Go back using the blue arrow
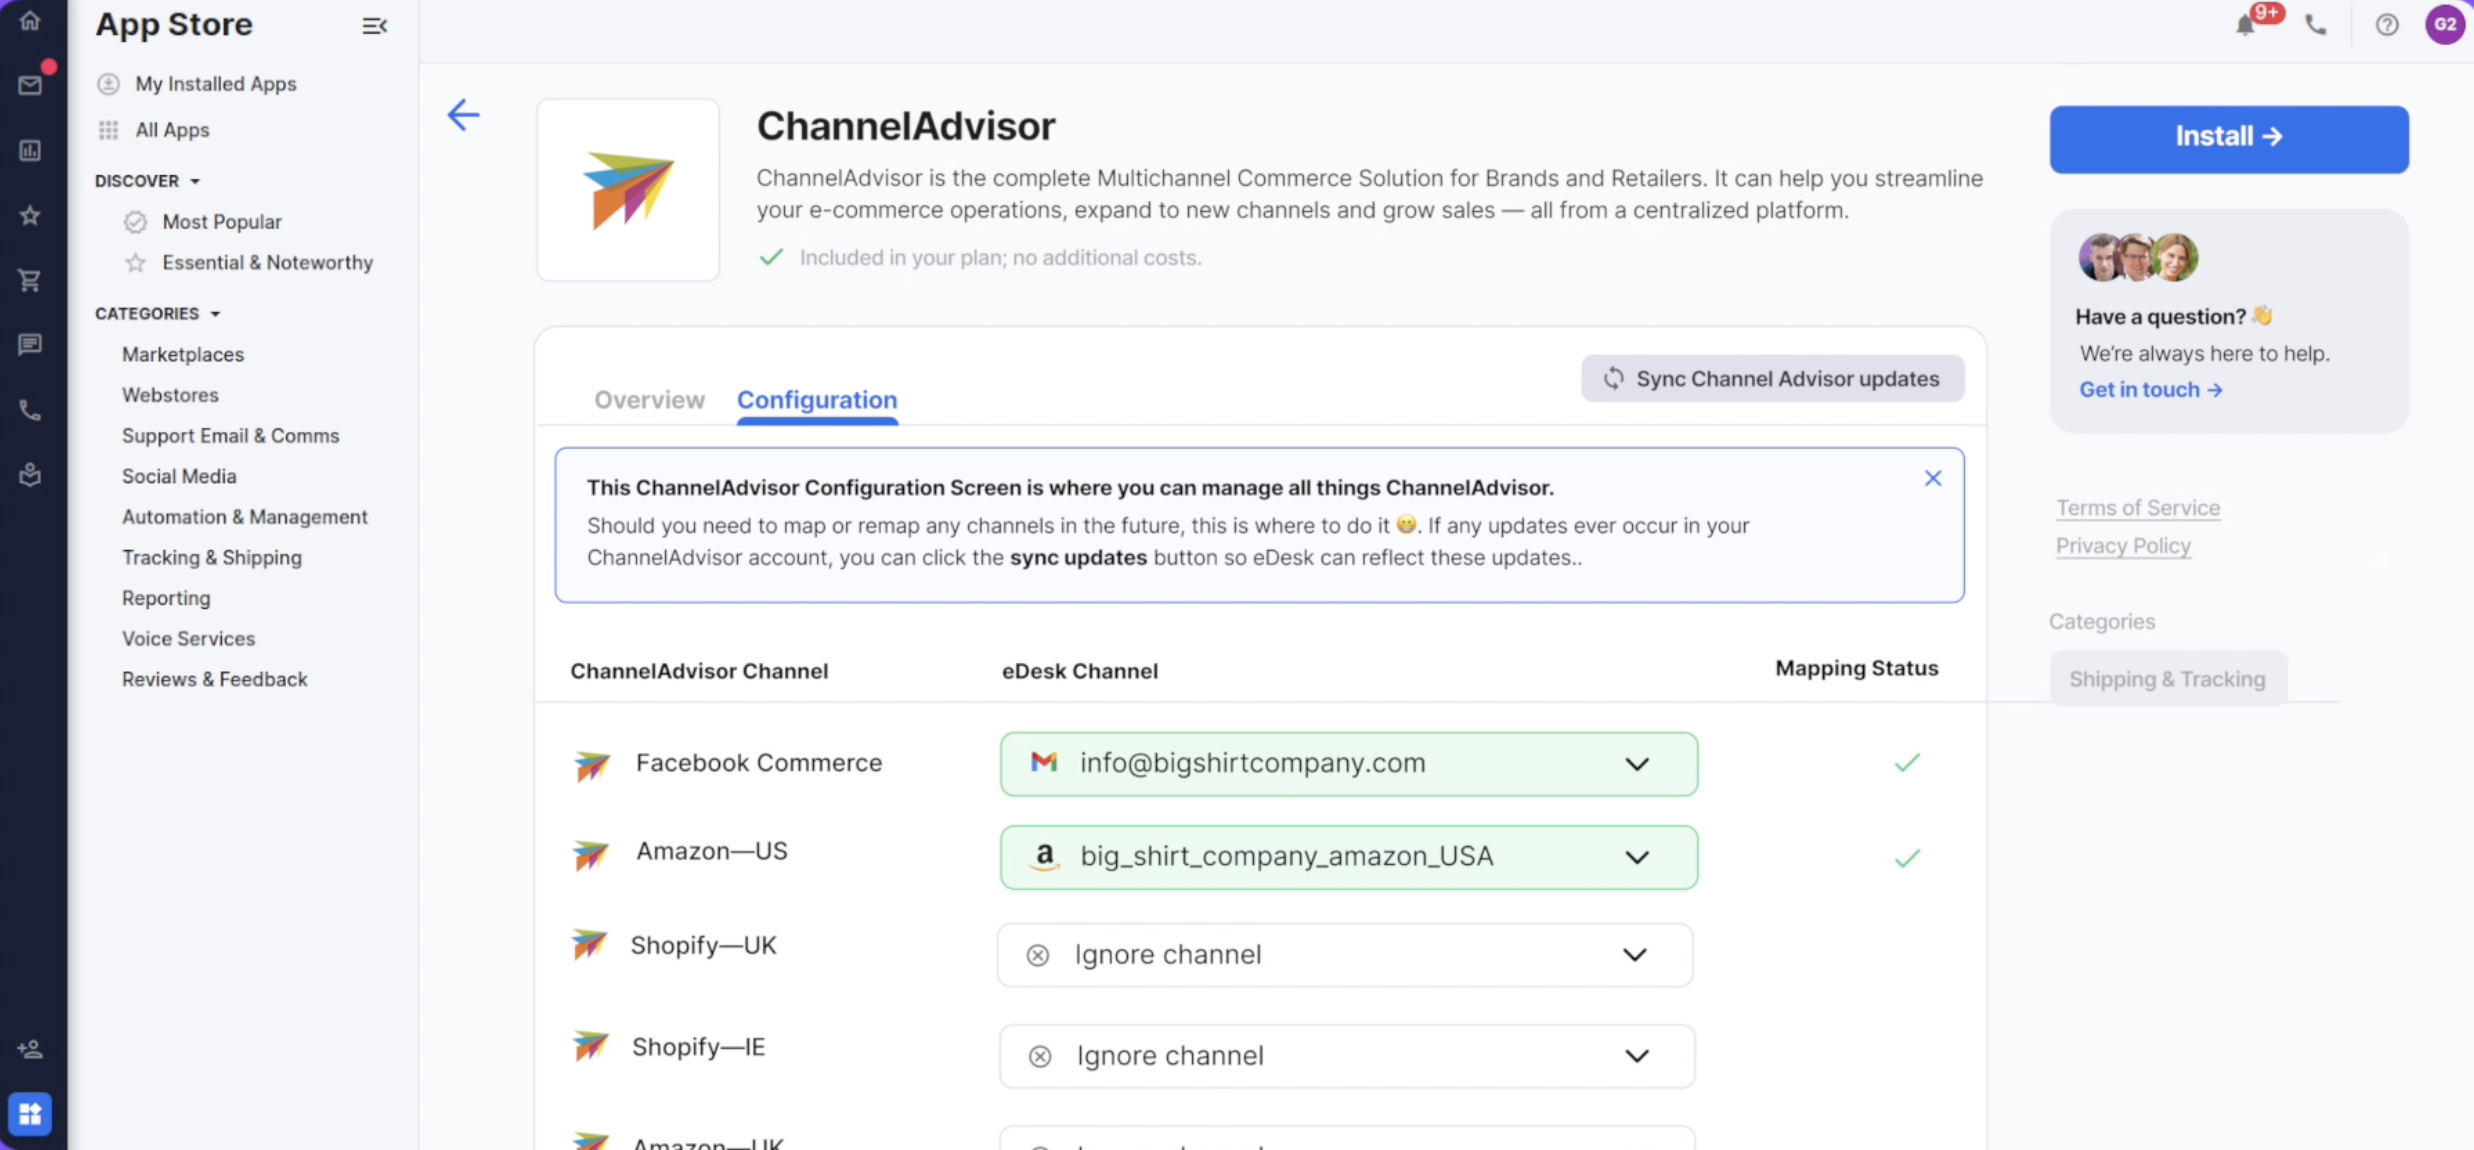Screen dimensions: 2474x1150 click(x=463, y=115)
